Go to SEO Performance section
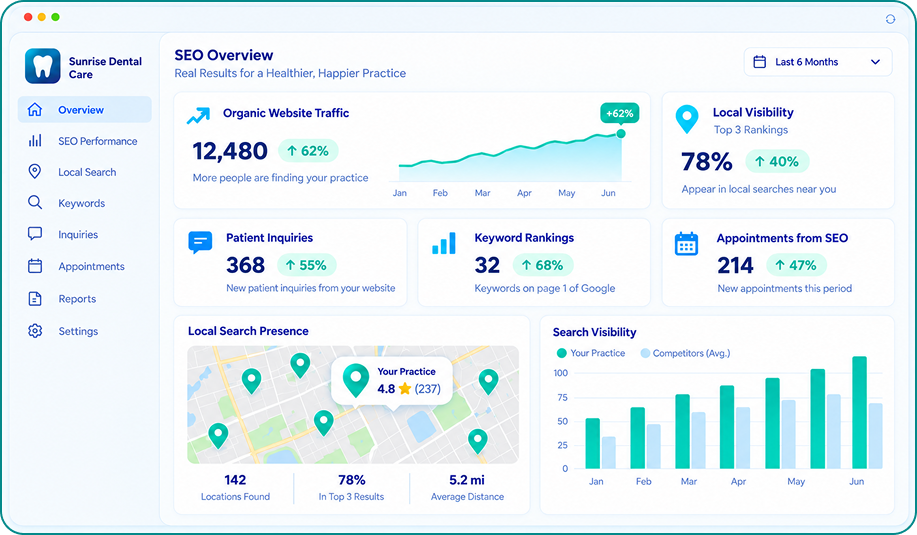The width and height of the screenshot is (917, 535). [85, 141]
